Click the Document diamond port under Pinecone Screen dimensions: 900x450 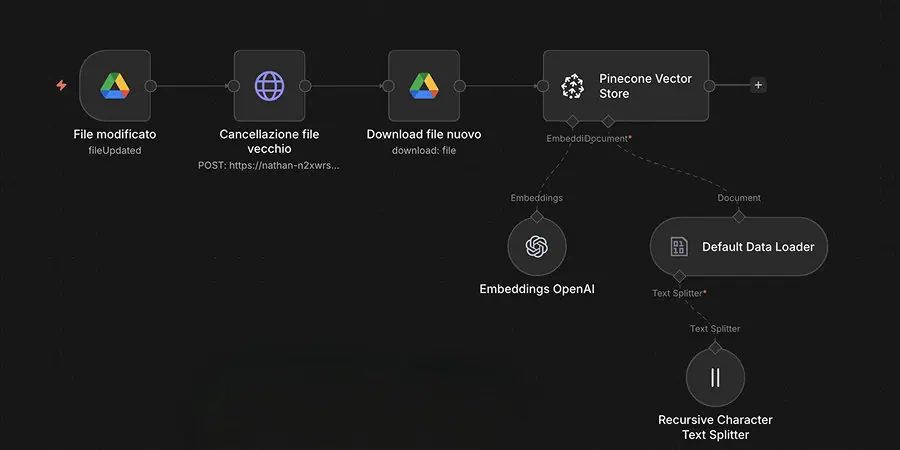[608, 121]
